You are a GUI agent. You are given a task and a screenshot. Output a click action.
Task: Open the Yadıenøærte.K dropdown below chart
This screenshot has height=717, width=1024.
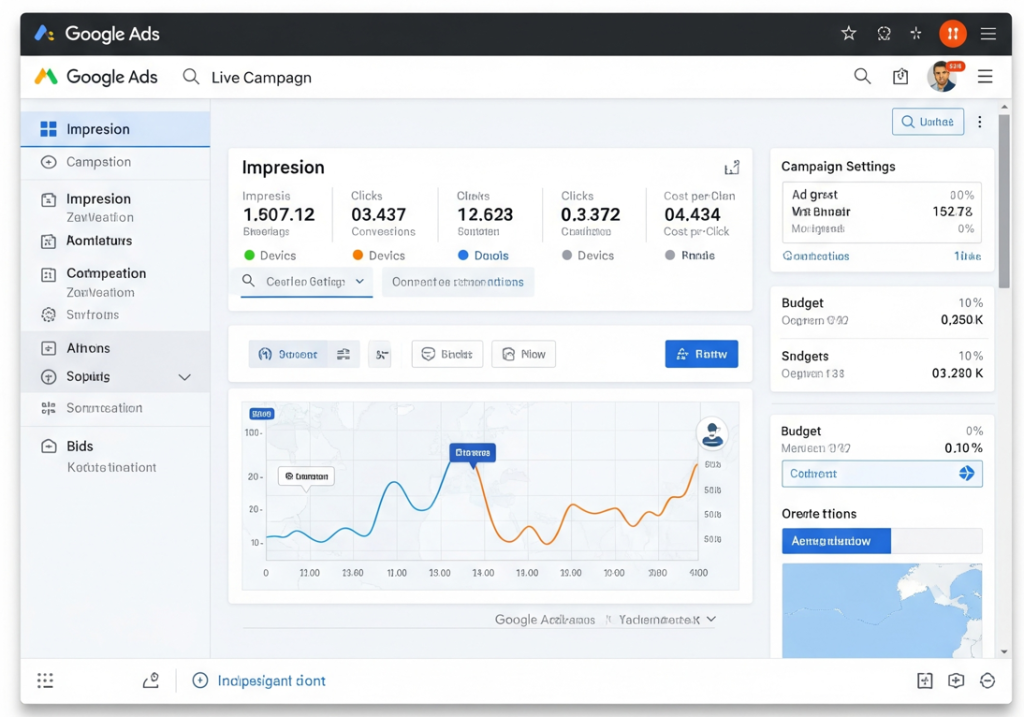click(667, 619)
